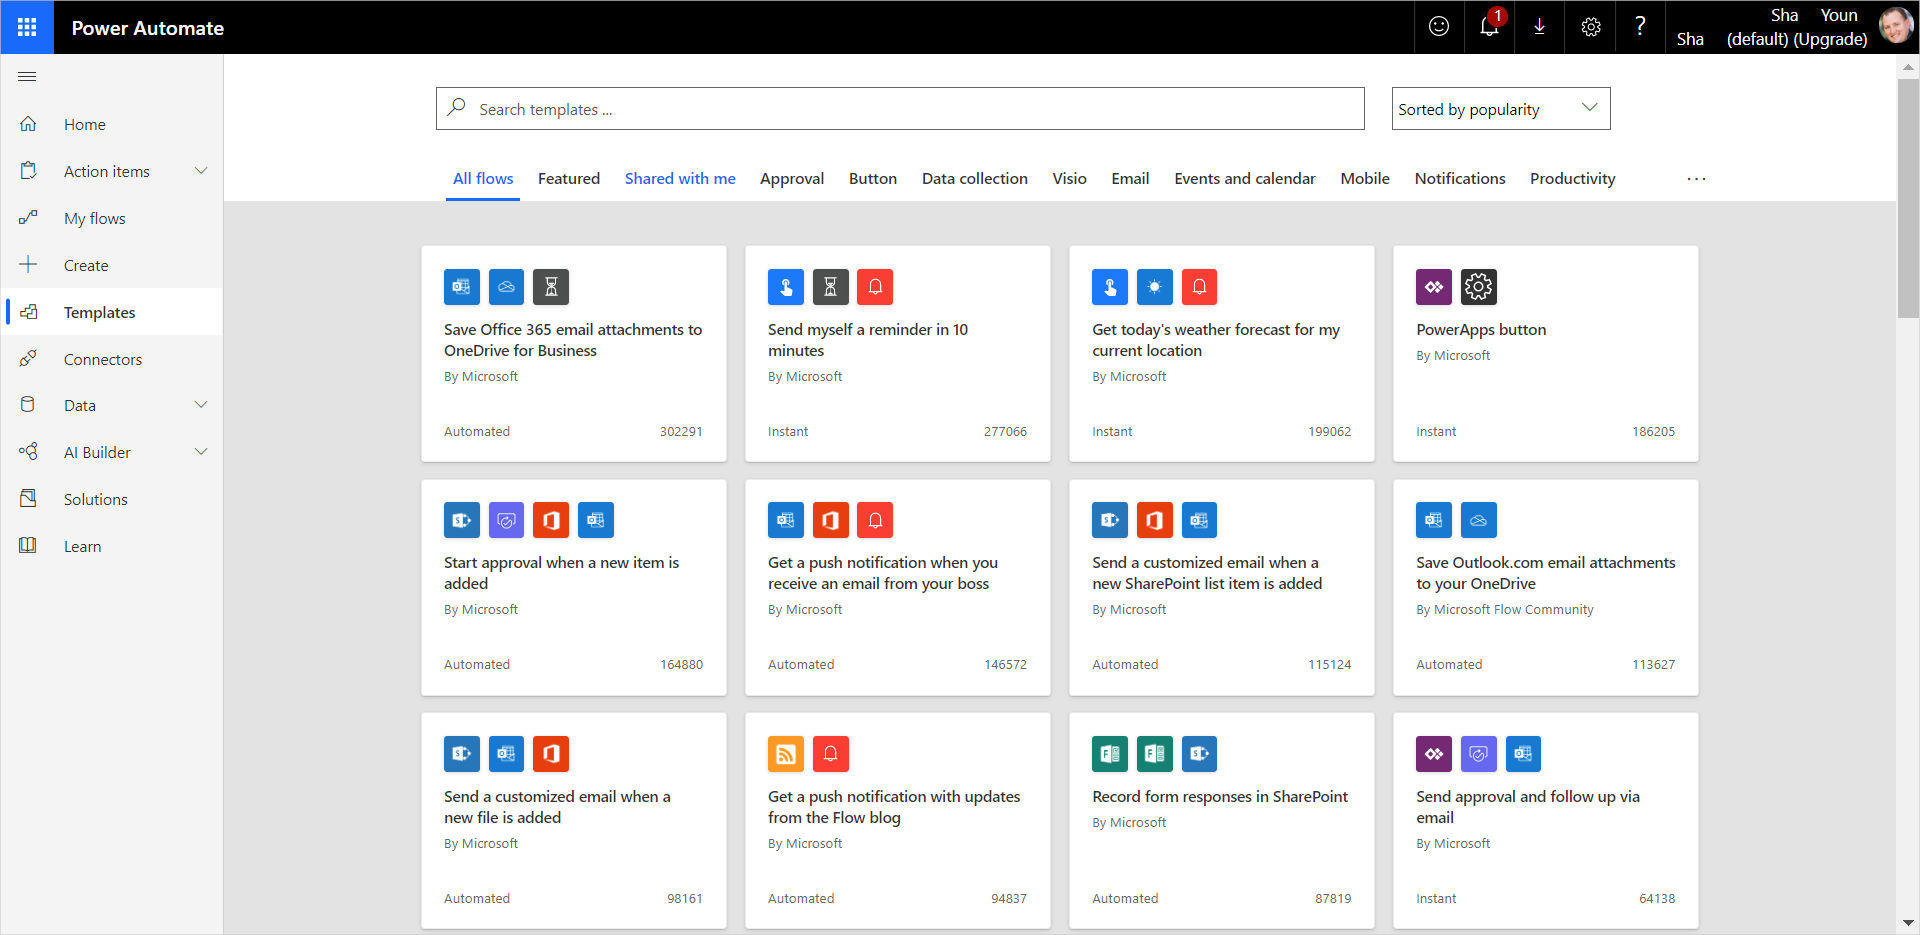Switch to the Visio tab
This screenshot has width=1920, height=935.
(1069, 178)
